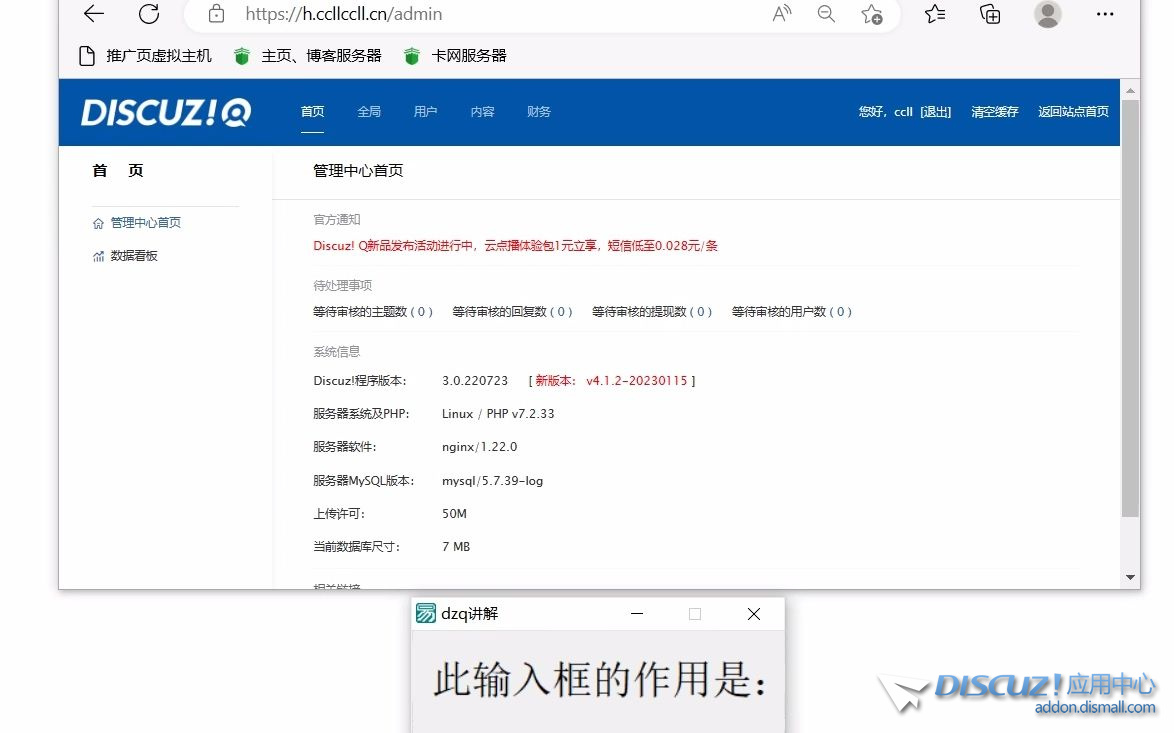
Task: Open the 全局 navigation tab
Action: (369, 112)
